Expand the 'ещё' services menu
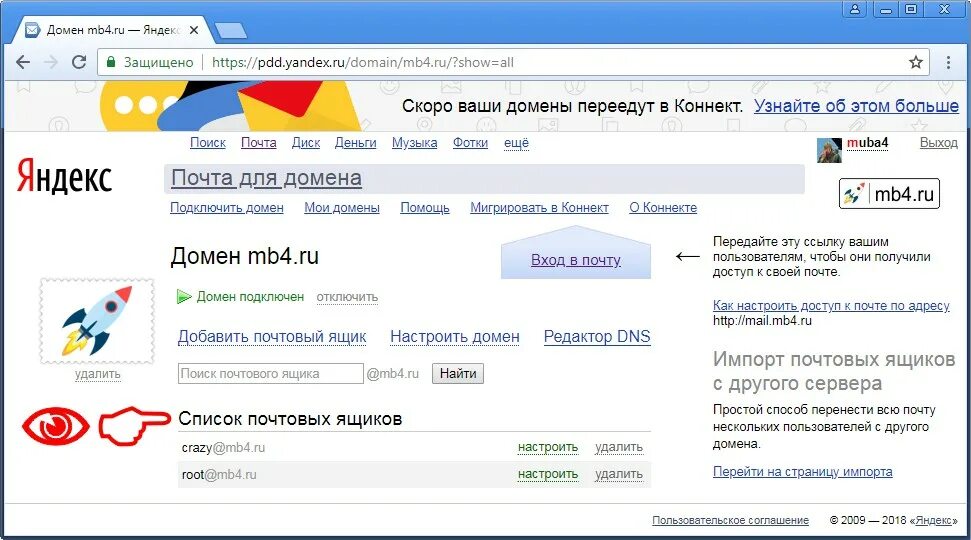 [516, 143]
